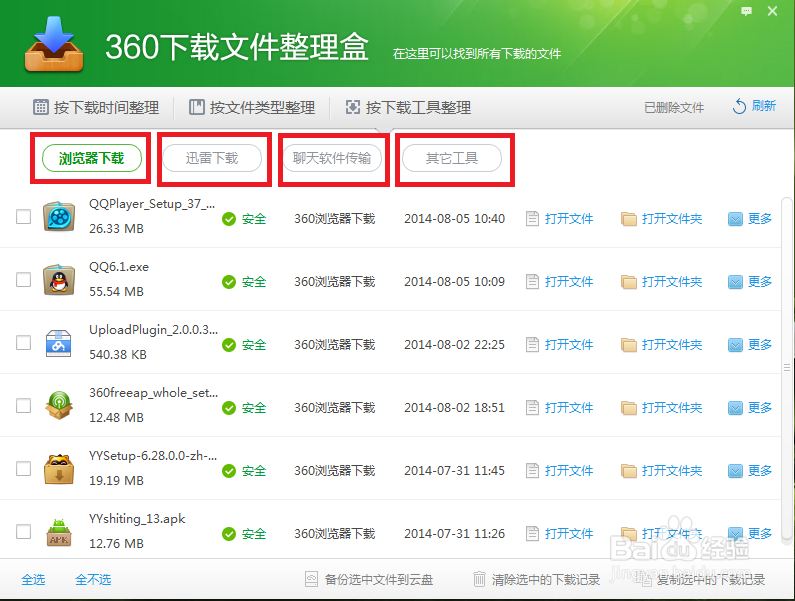Screen dimensions: 795x601
Task: Tick the checkbox for YYSetup-6.28.0.0
Action: tap(23, 469)
